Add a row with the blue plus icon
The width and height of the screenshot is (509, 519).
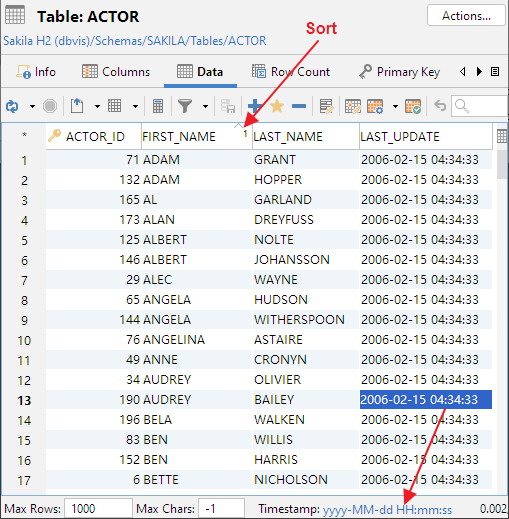coord(255,106)
